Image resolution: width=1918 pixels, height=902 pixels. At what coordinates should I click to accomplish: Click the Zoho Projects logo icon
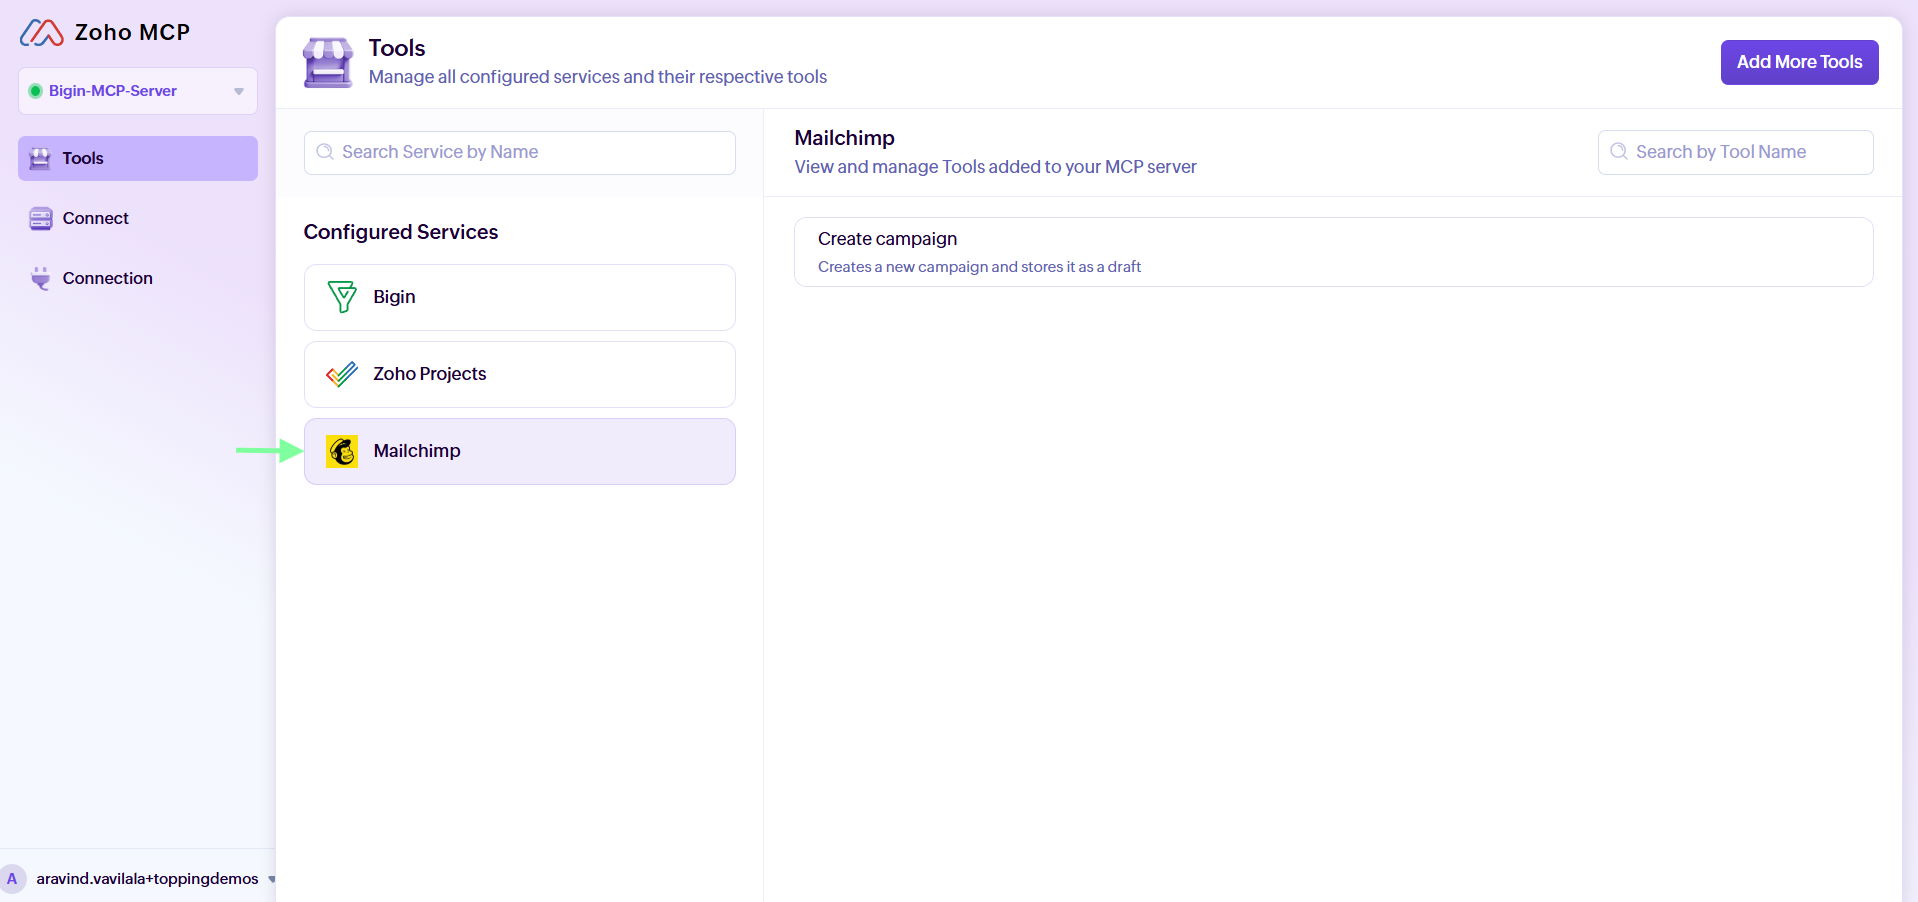(x=342, y=374)
